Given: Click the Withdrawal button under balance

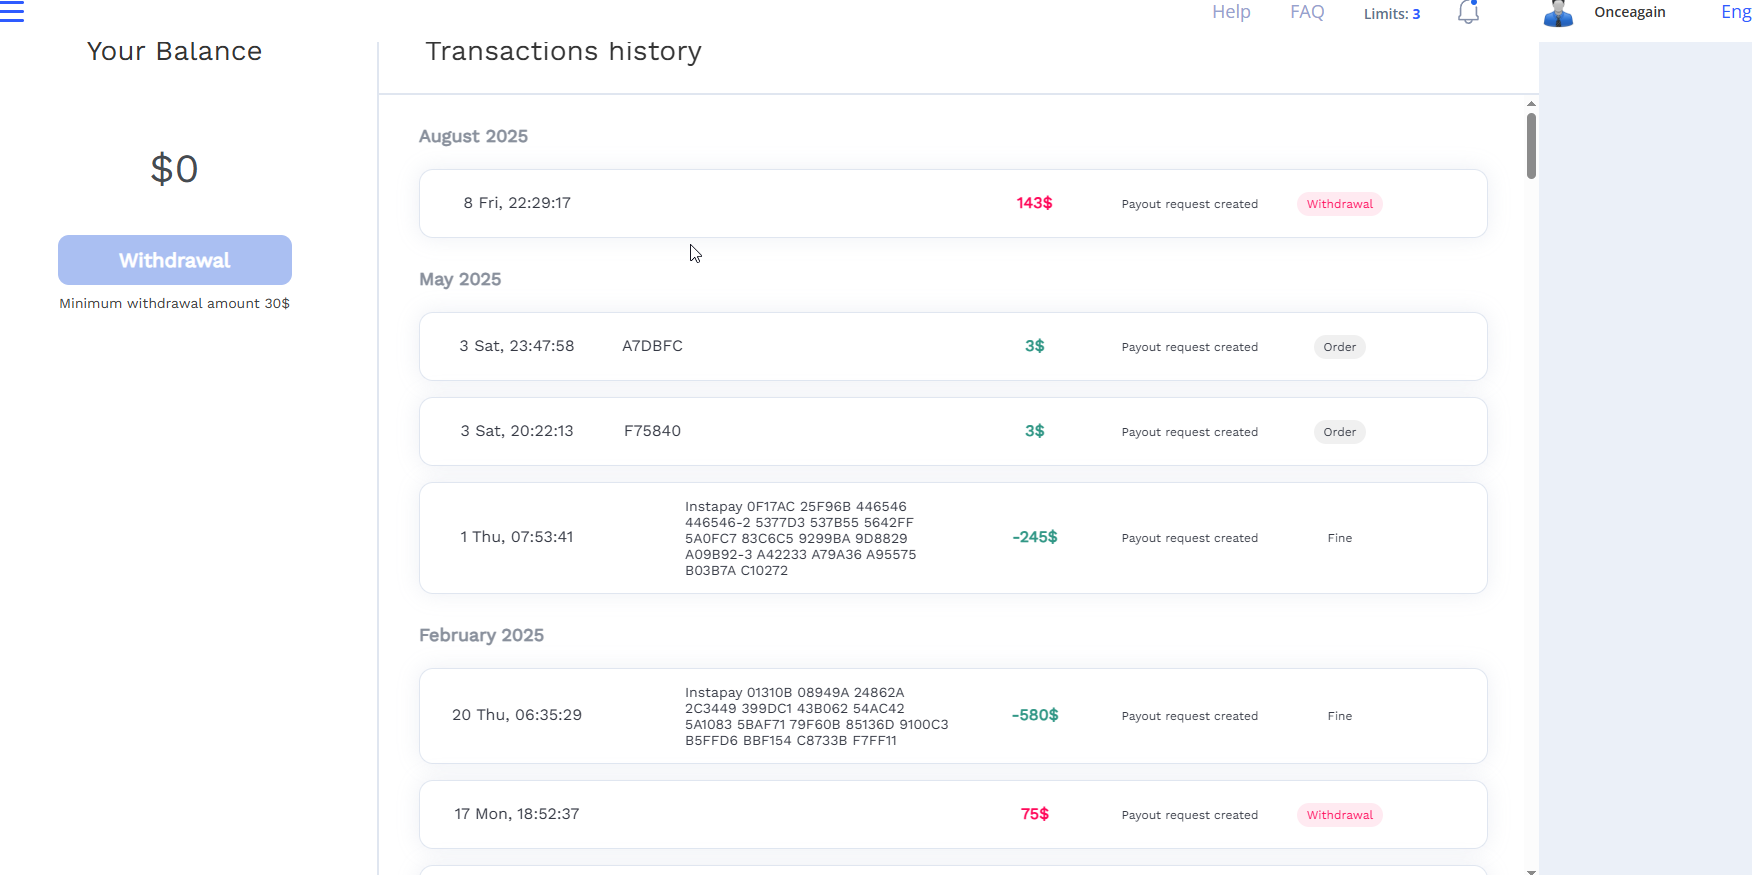Looking at the screenshot, I should [x=175, y=260].
